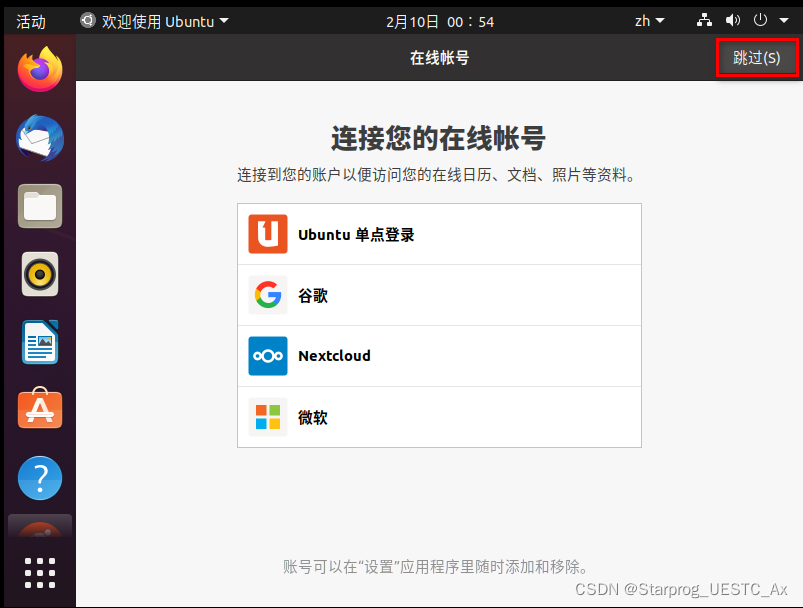Click the network icon in top bar
803x608 pixels.
tap(704, 20)
